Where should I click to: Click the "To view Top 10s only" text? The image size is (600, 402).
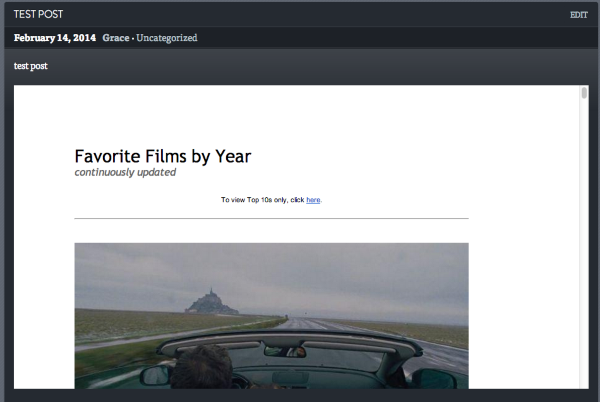click(x=262, y=200)
